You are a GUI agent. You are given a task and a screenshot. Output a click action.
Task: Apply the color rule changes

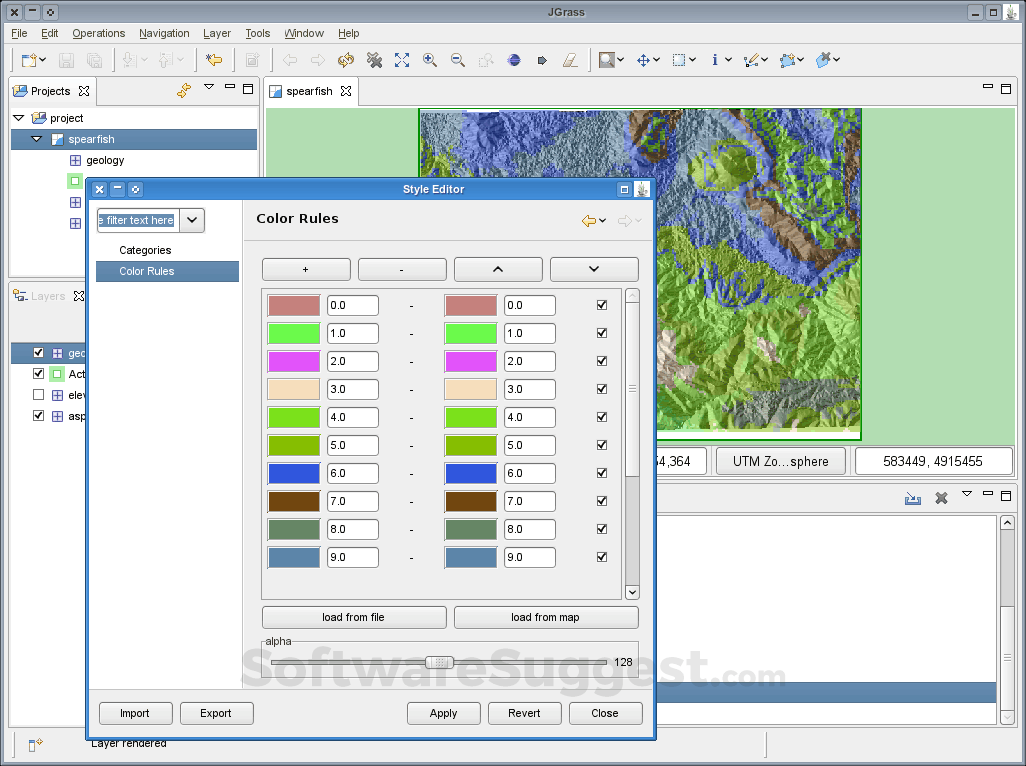[443, 713]
